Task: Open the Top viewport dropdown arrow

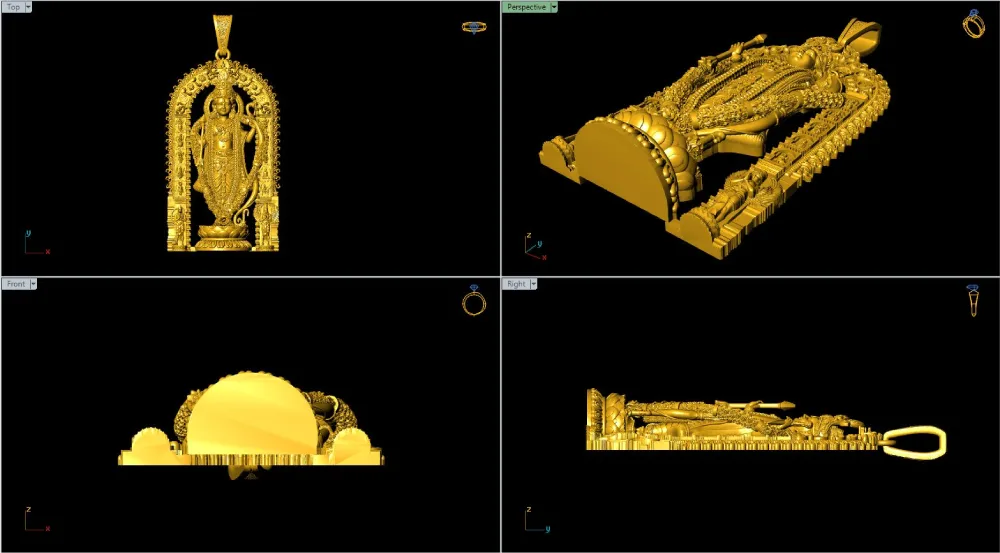Action: click(x=29, y=7)
